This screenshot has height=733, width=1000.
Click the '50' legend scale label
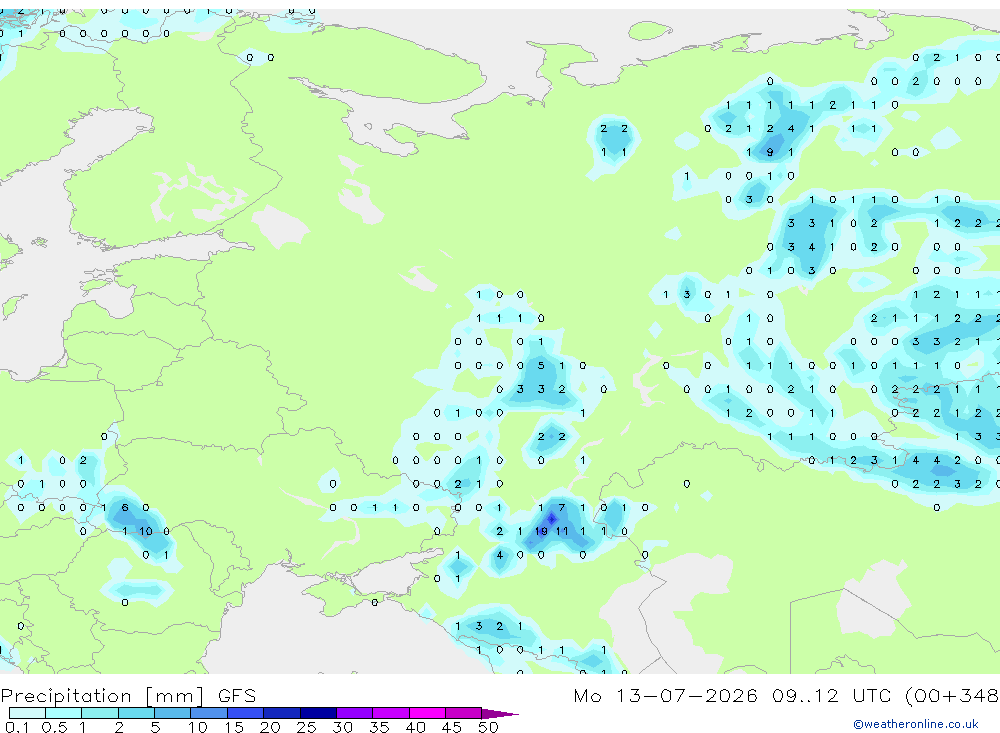(489, 727)
